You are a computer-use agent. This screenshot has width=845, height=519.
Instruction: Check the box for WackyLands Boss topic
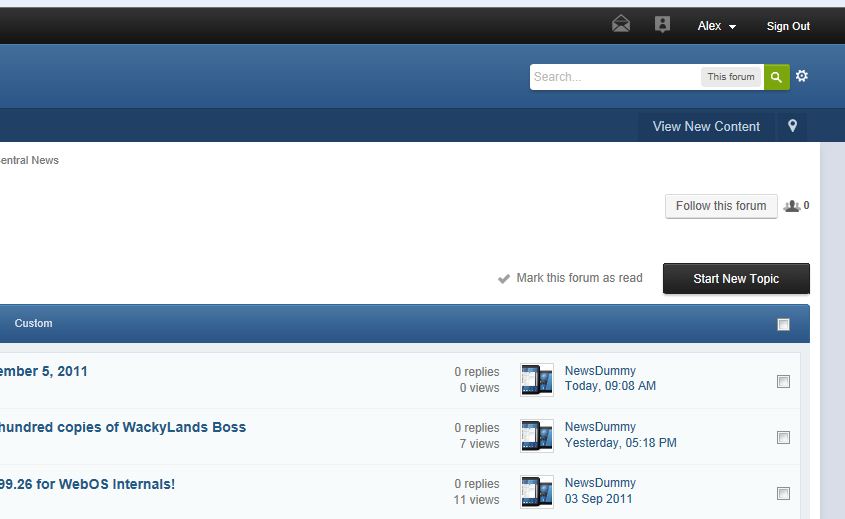(x=784, y=438)
